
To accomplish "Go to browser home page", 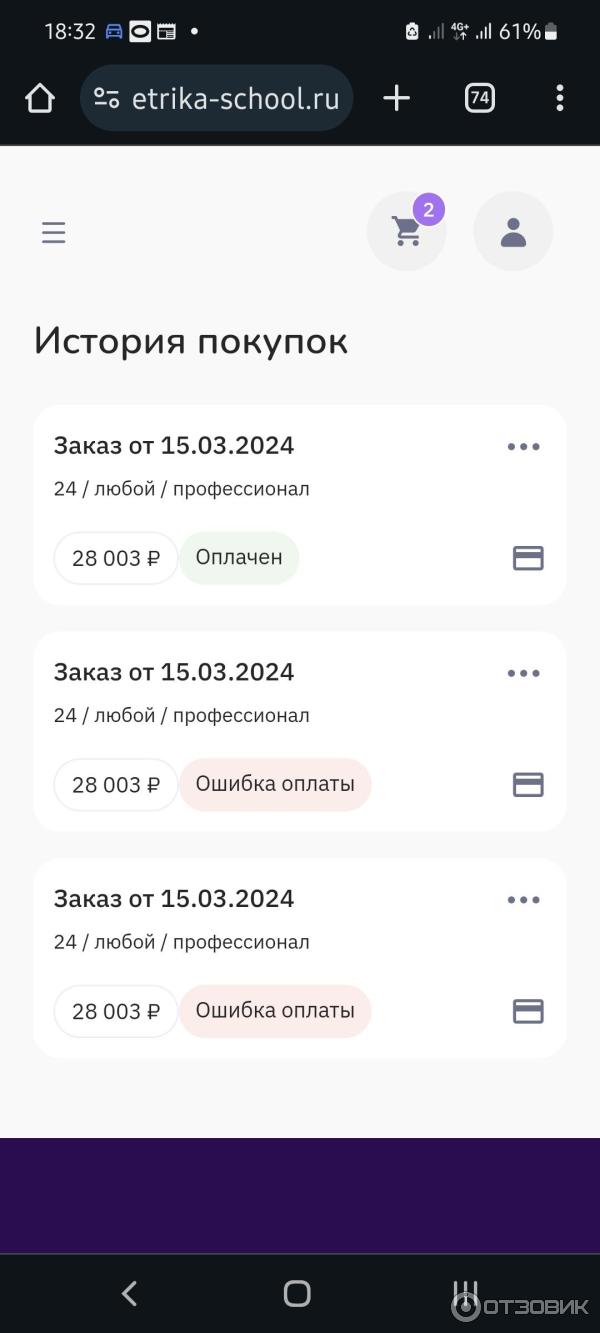I will (40, 98).
